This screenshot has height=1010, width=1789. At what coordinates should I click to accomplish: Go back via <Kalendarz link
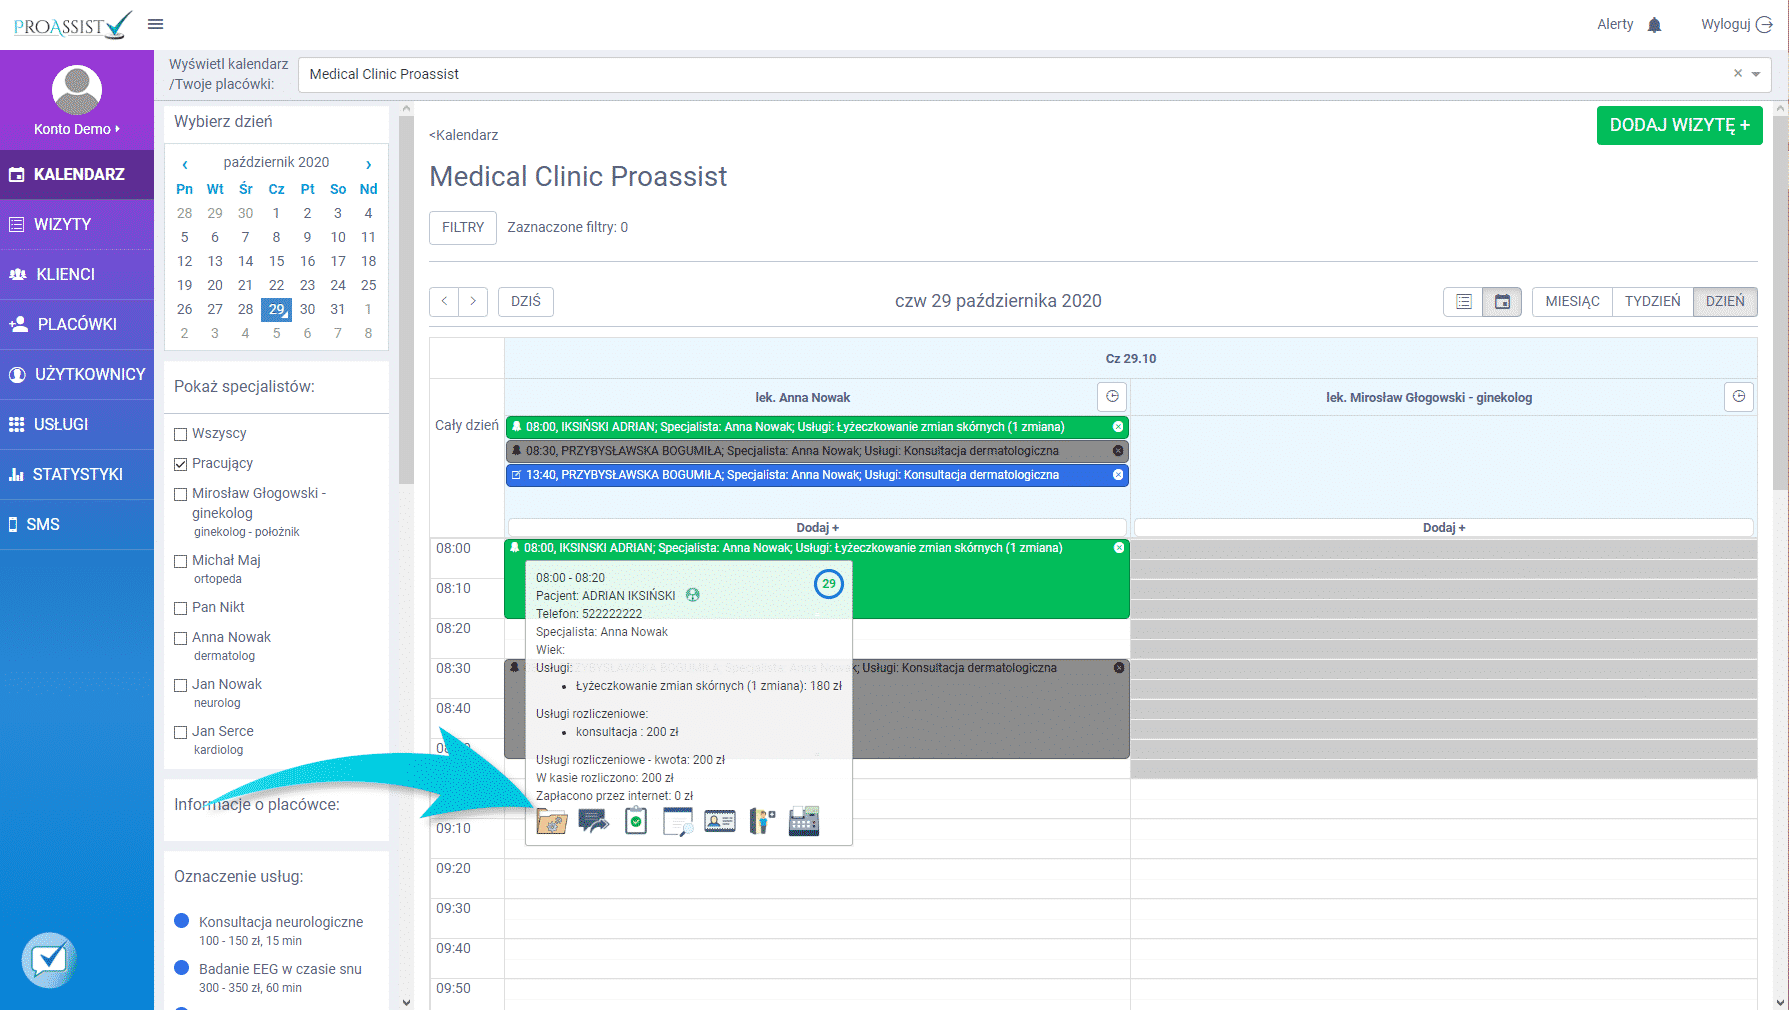click(x=464, y=135)
